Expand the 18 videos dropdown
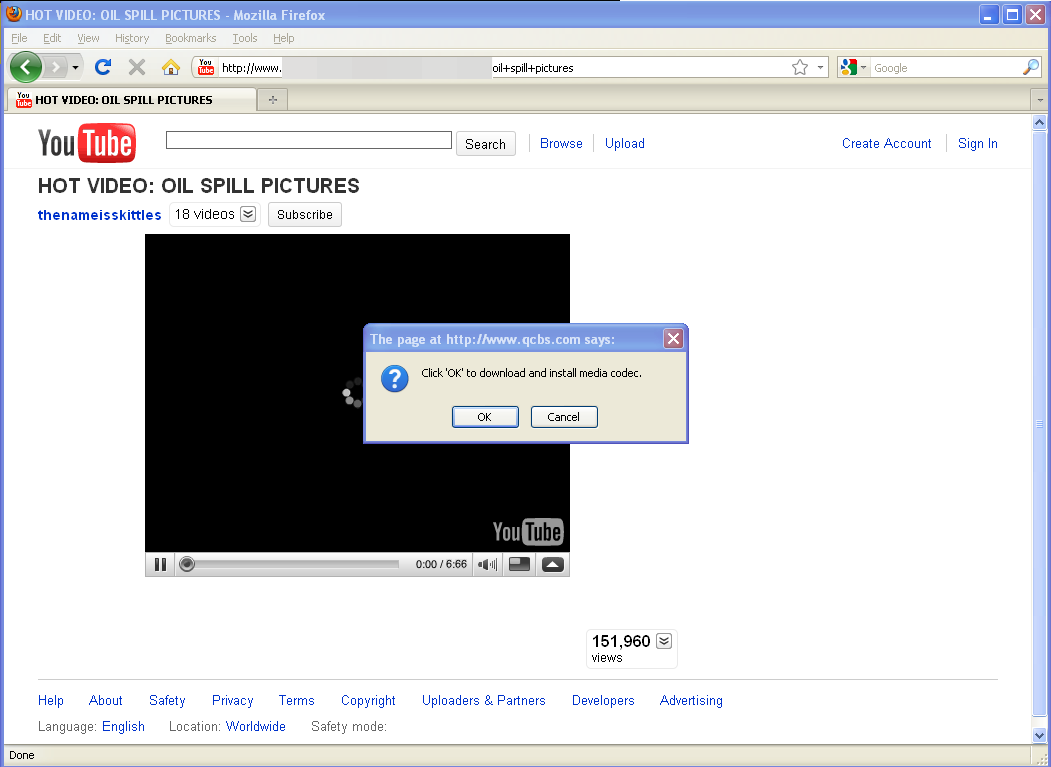The width and height of the screenshot is (1051, 767). coord(248,214)
